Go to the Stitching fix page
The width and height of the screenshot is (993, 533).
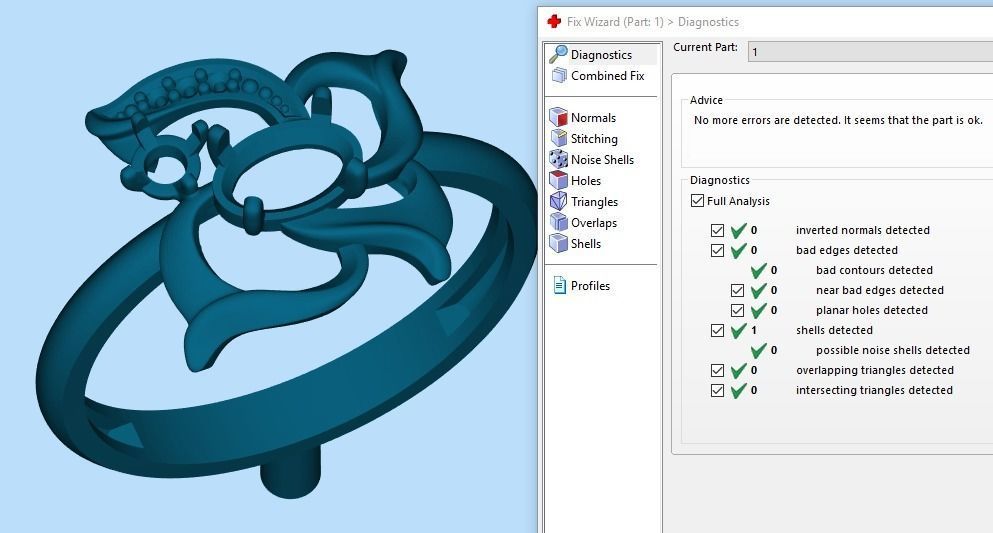tap(593, 139)
